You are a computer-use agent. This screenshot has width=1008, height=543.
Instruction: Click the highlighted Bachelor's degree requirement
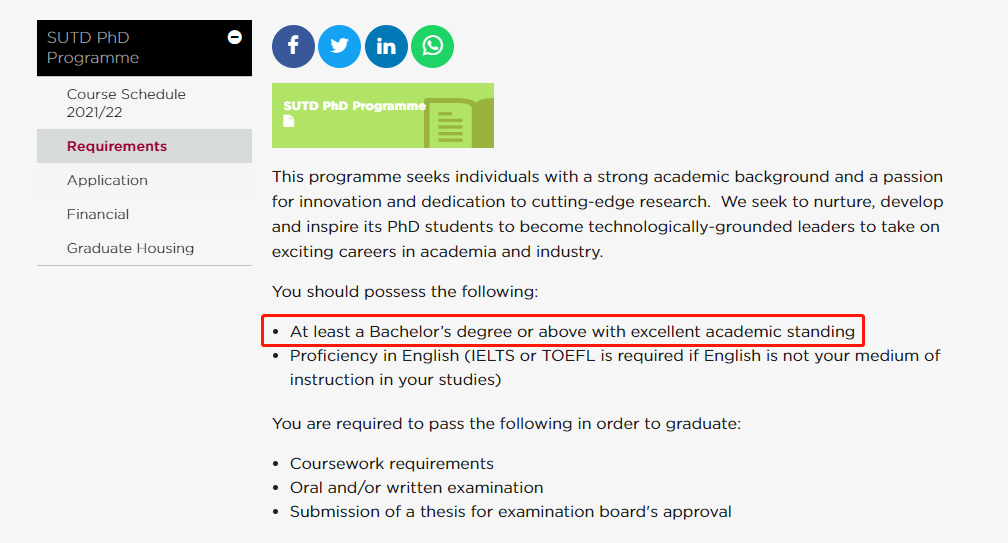tap(572, 332)
